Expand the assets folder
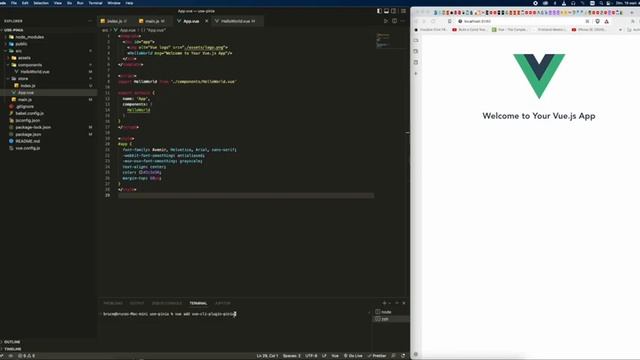 24,58
